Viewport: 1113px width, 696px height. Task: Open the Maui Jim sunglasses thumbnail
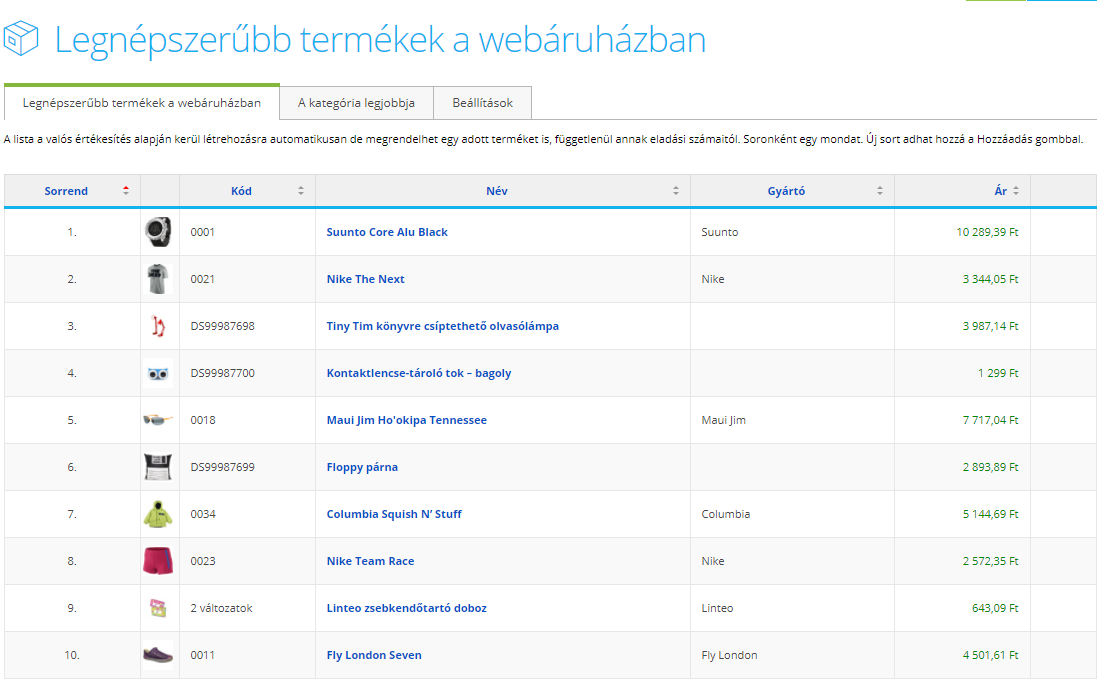point(158,420)
